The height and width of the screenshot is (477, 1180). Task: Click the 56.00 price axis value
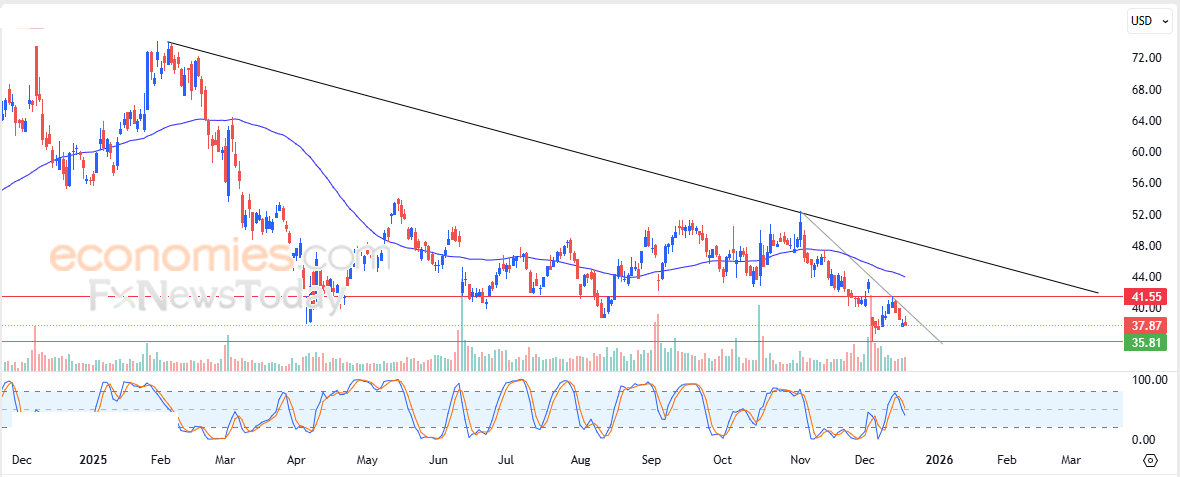(1147, 183)
